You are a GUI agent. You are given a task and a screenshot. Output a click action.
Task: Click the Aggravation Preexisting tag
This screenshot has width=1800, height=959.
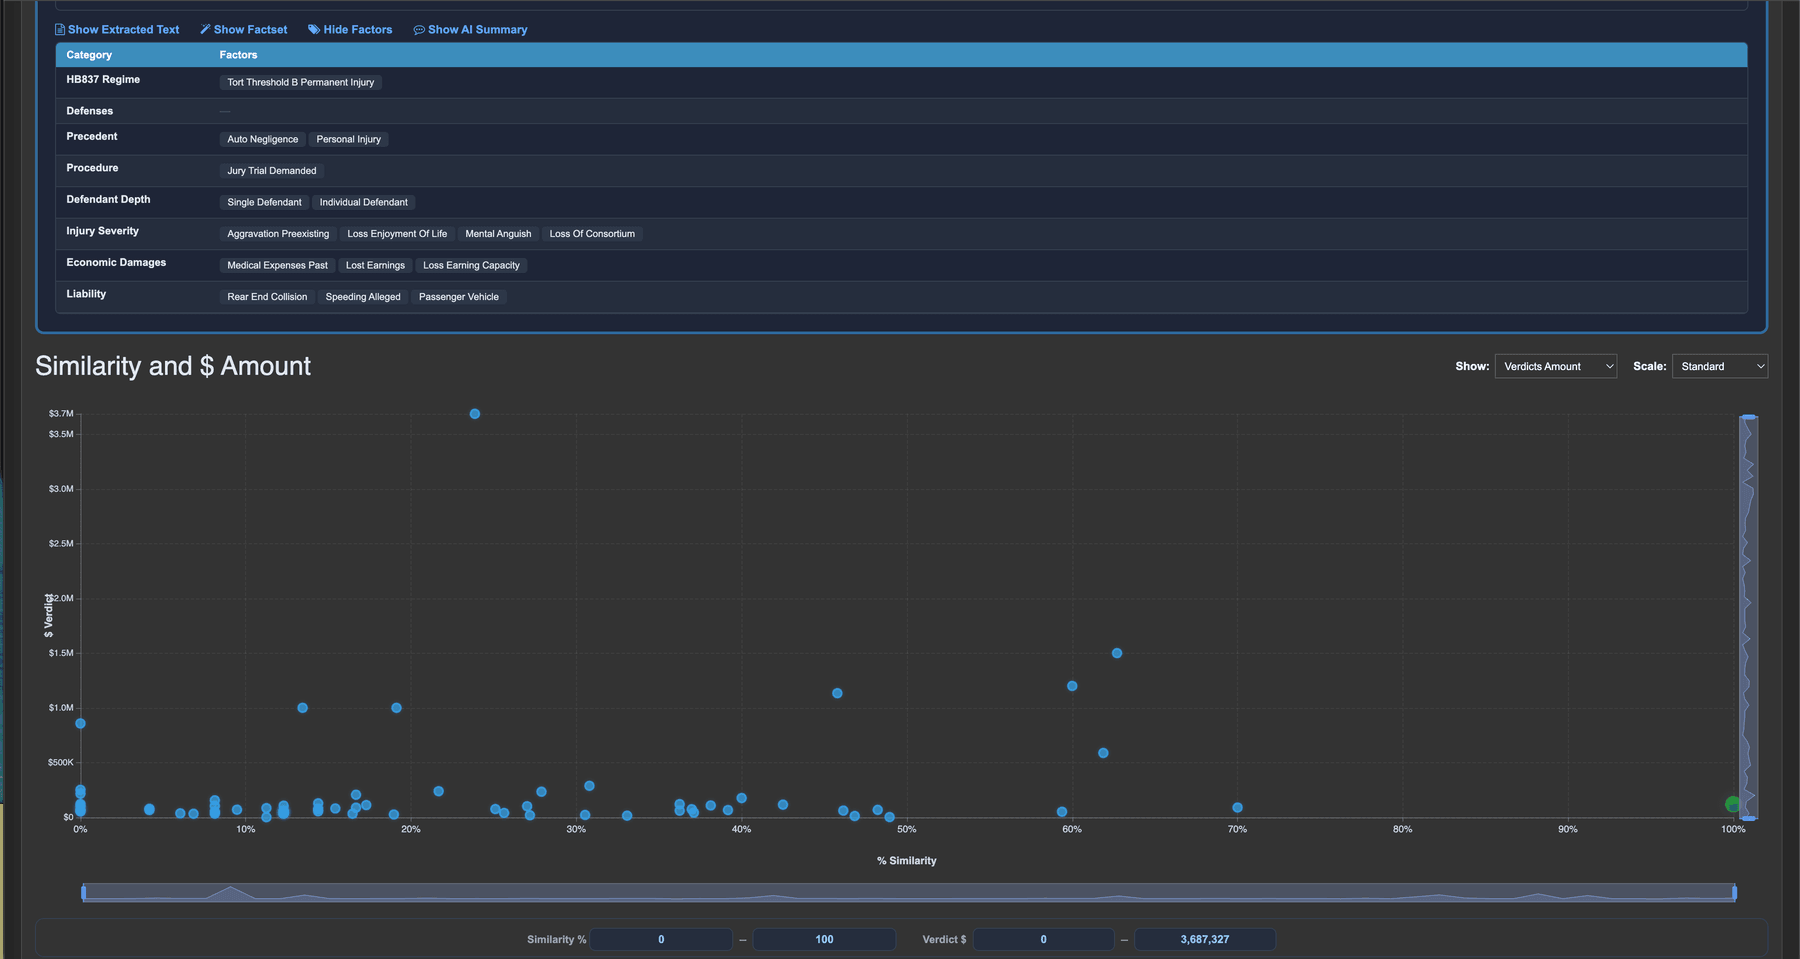coord(278,234)
